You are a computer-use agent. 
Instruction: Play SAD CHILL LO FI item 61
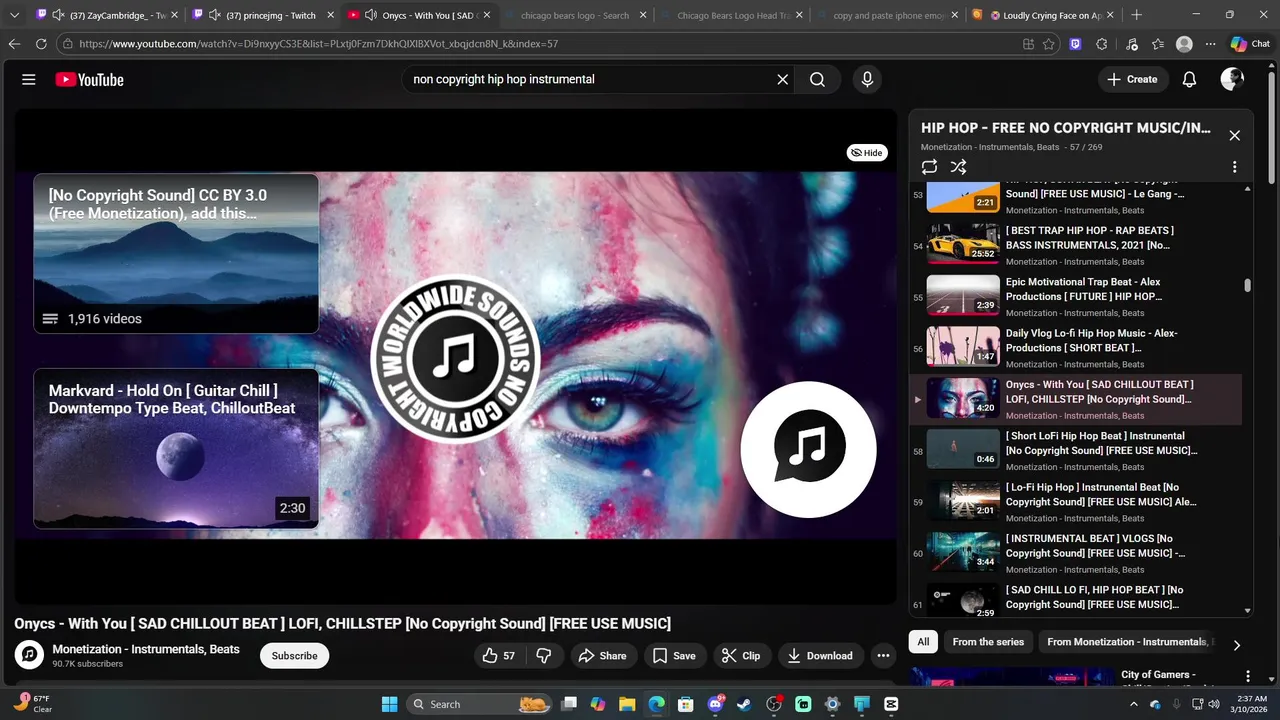coord(1075,600)
